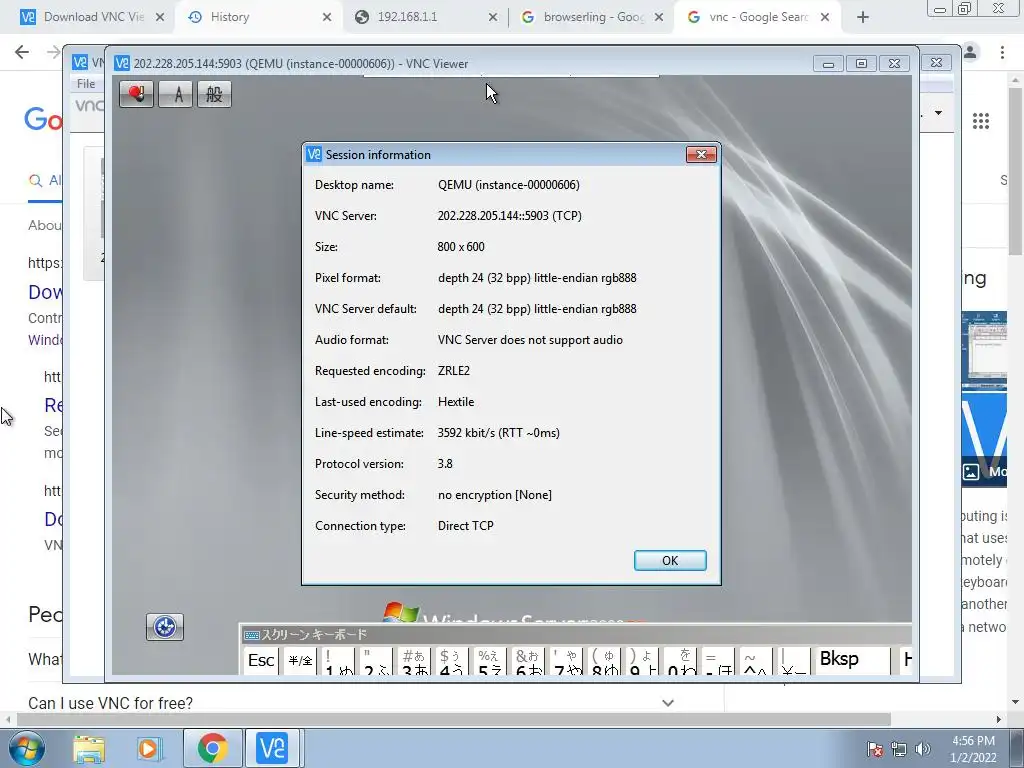Click 'VNC Server does not support audio' text

point(530,340)
